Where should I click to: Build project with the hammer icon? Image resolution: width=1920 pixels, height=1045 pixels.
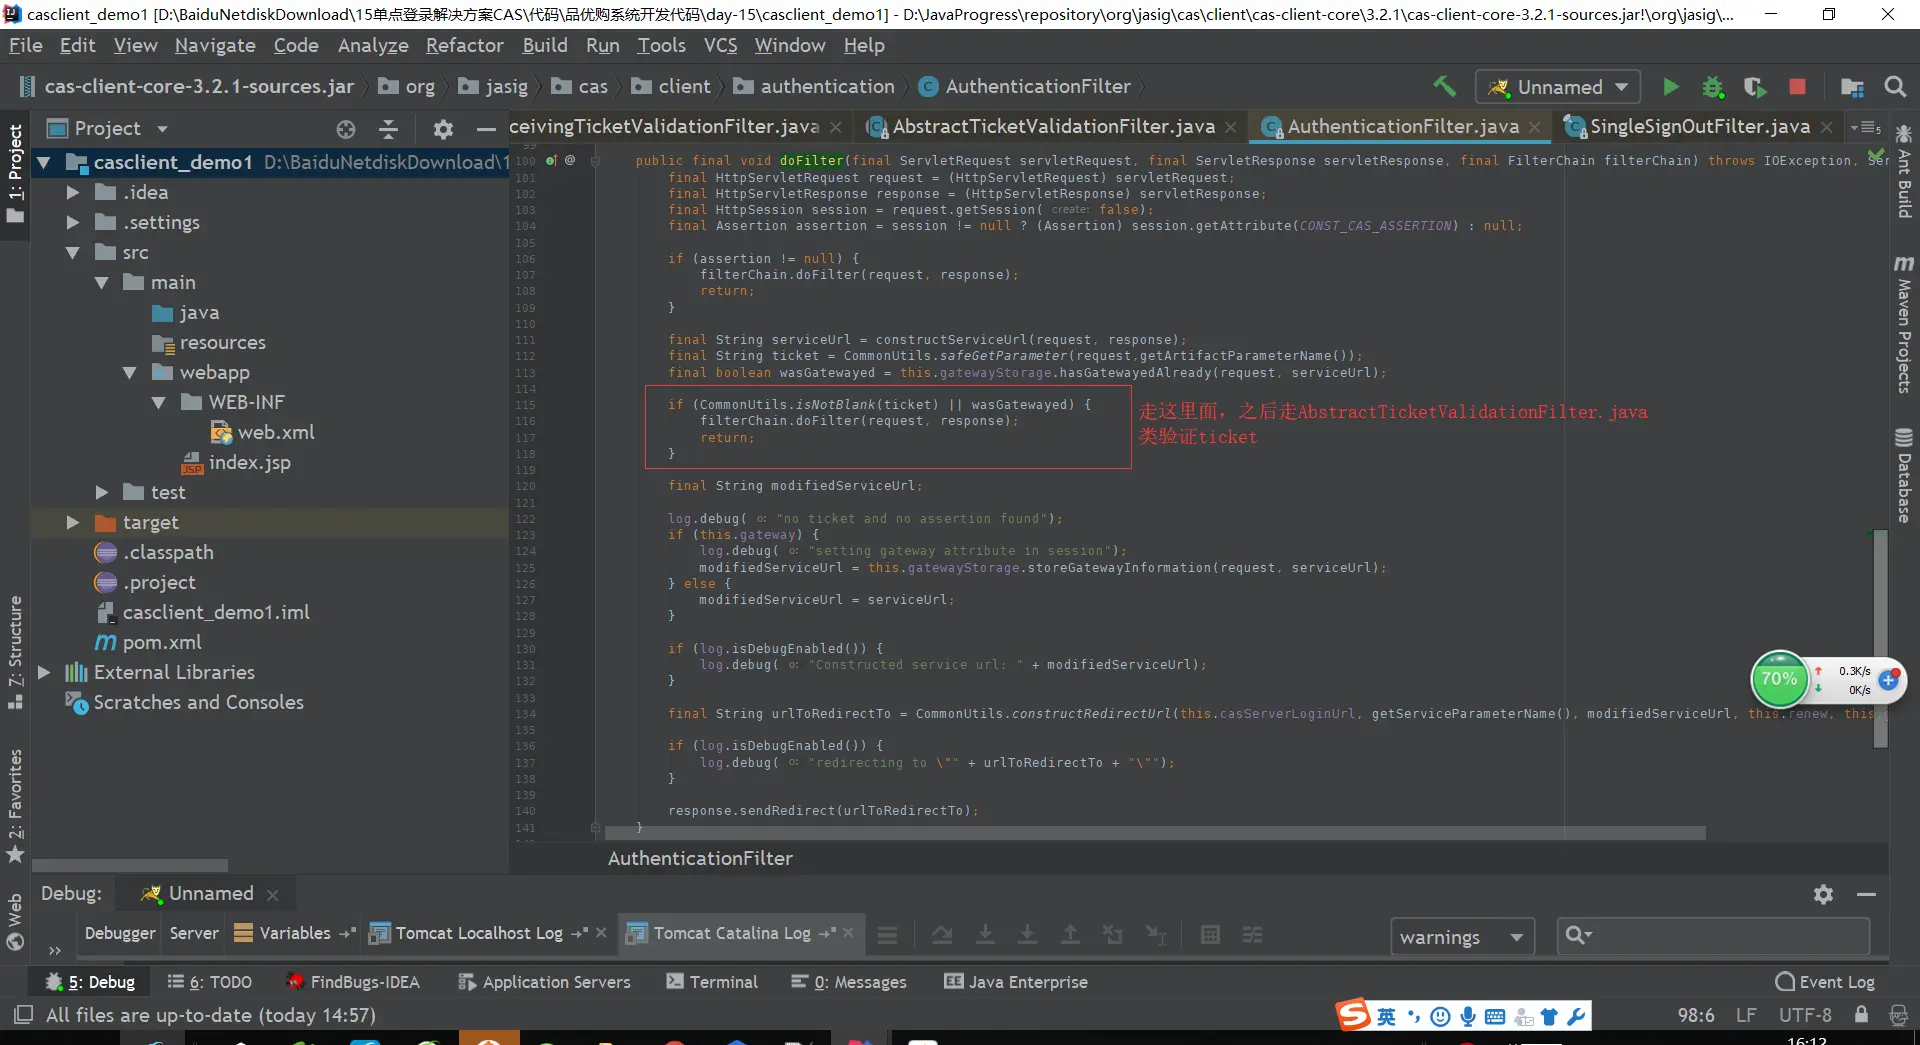point(1444,87)
